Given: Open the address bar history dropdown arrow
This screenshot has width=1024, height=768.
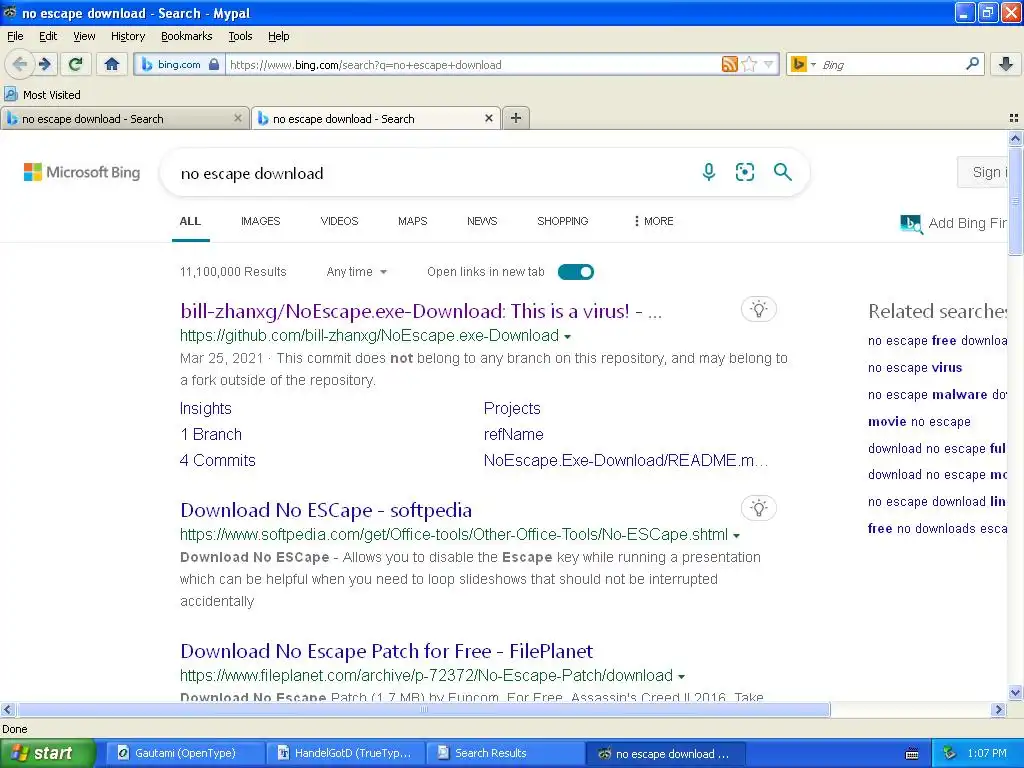Looking at the screenshot, I should pyautogui.click(x=768, y=64).
